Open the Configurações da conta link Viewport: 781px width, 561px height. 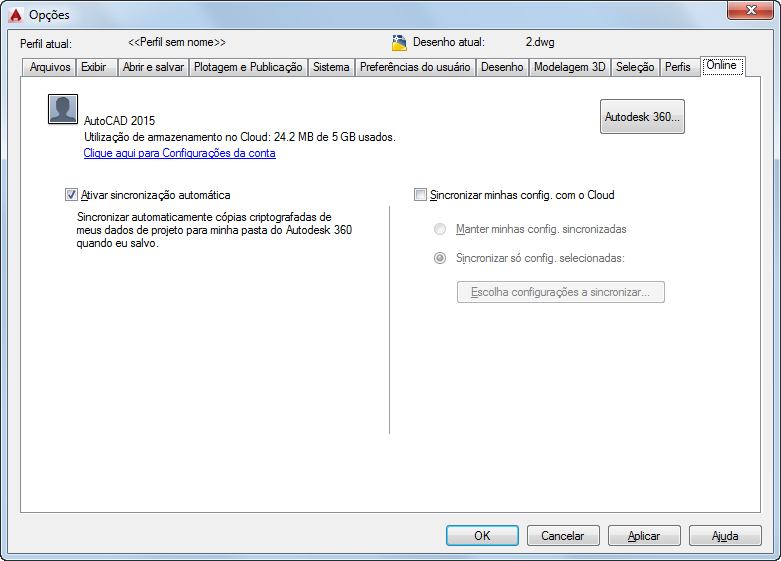coord(179,153)
